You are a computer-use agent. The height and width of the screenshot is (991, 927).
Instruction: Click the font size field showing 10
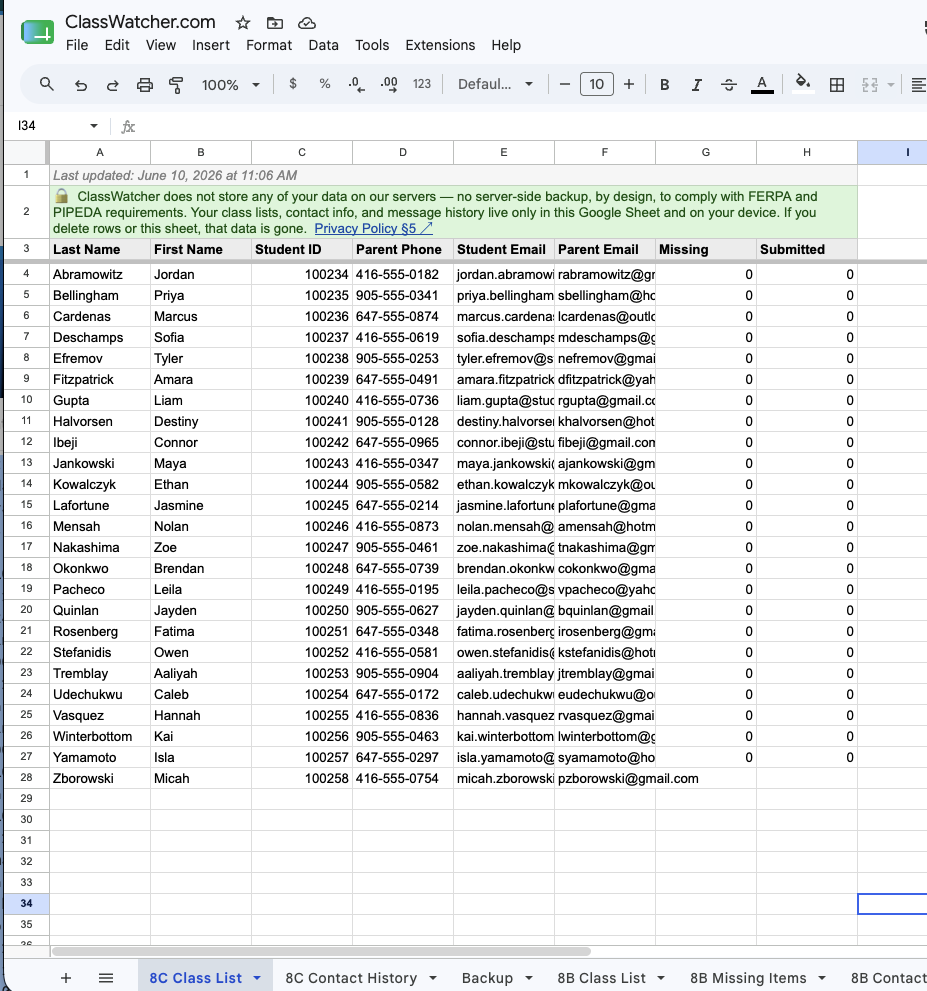click(597, 84)
